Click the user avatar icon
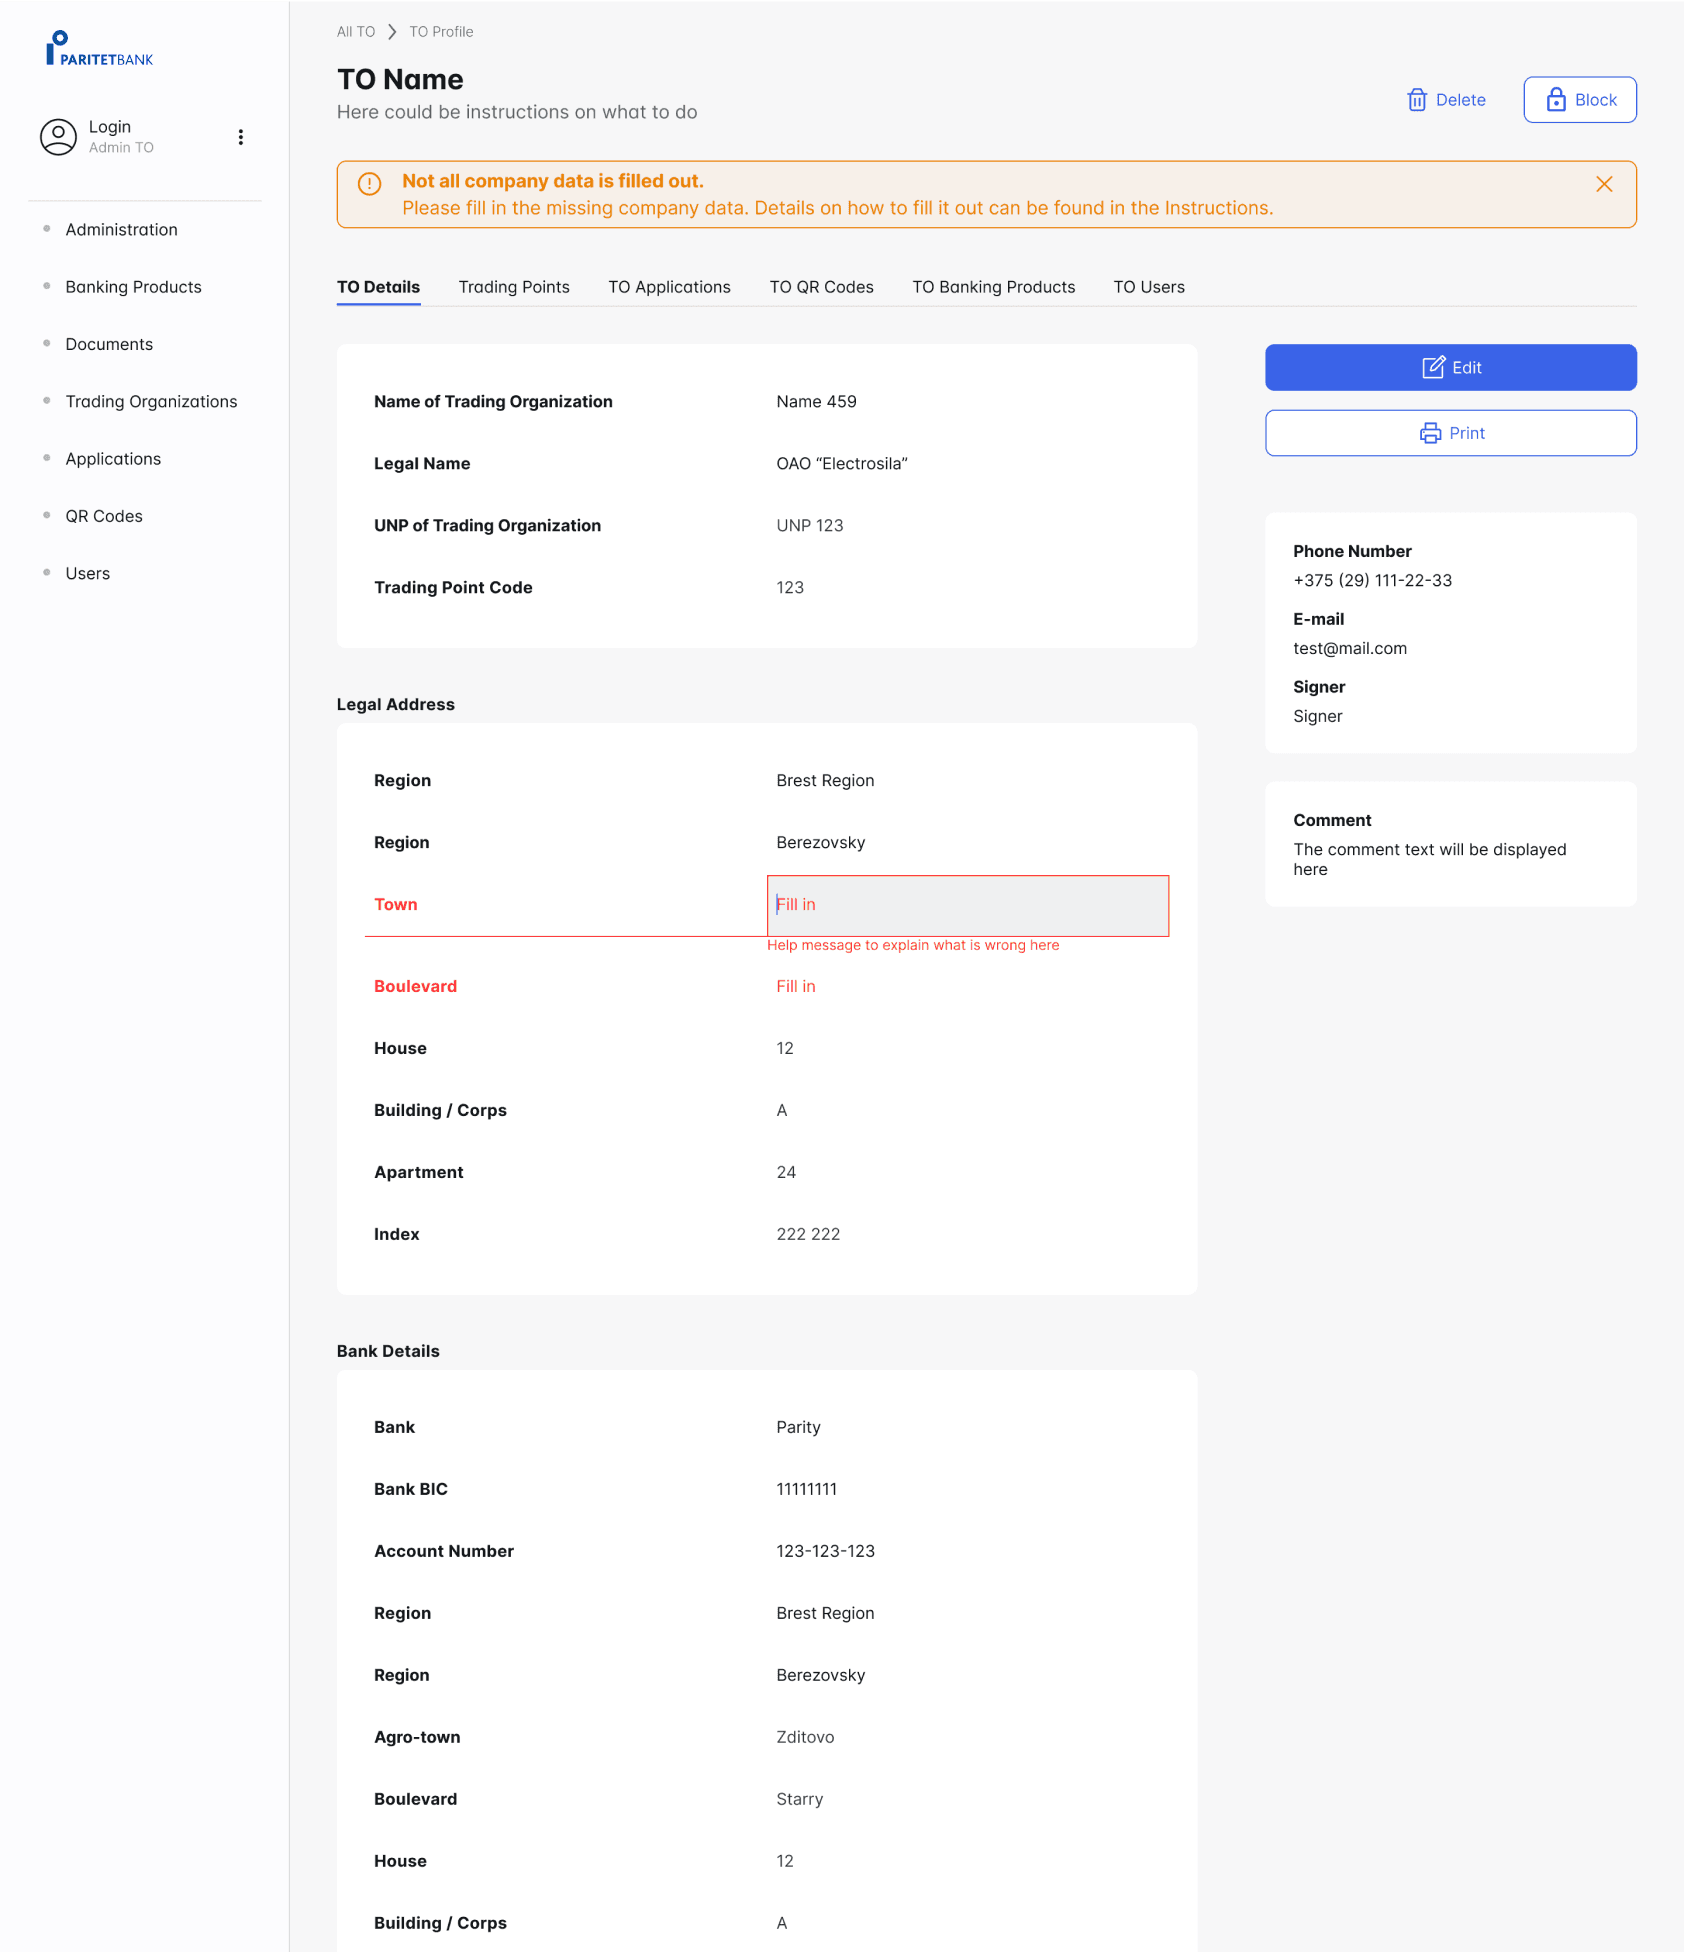 coord(58,137)
